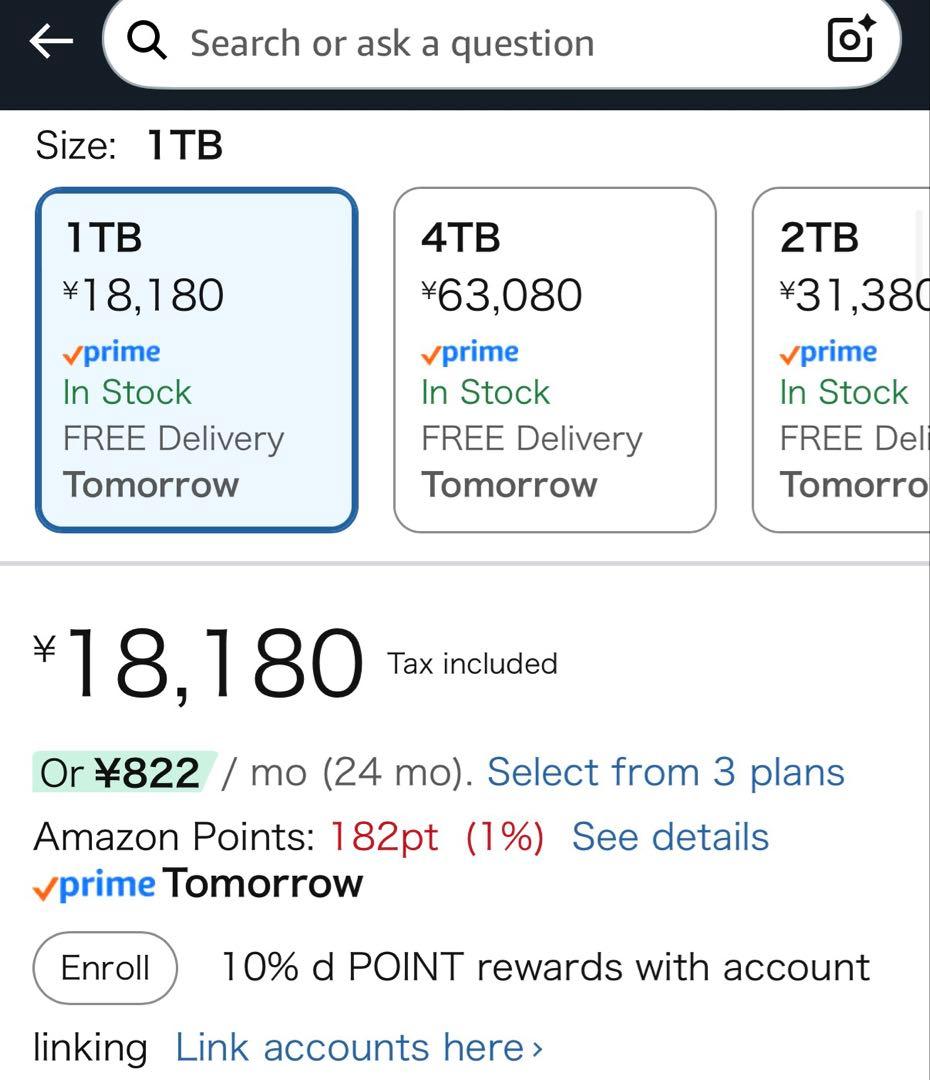The width and height of the screenshot is (930, 1080).
Task: Go back using the arrow icon
Action: 51,41
